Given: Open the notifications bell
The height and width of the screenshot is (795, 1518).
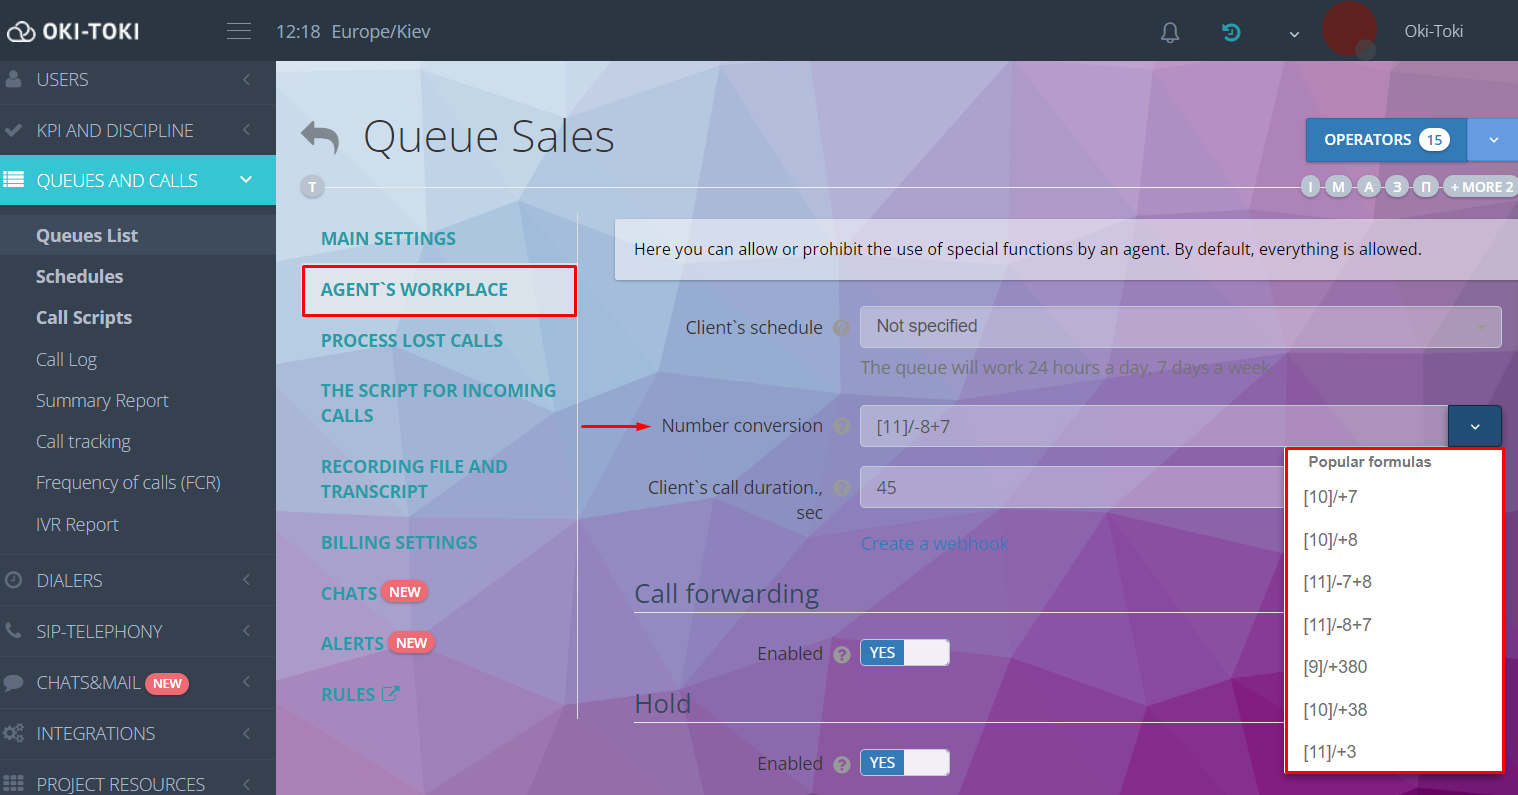Looking at the screenshot, I should click(x=1169, y=33).
